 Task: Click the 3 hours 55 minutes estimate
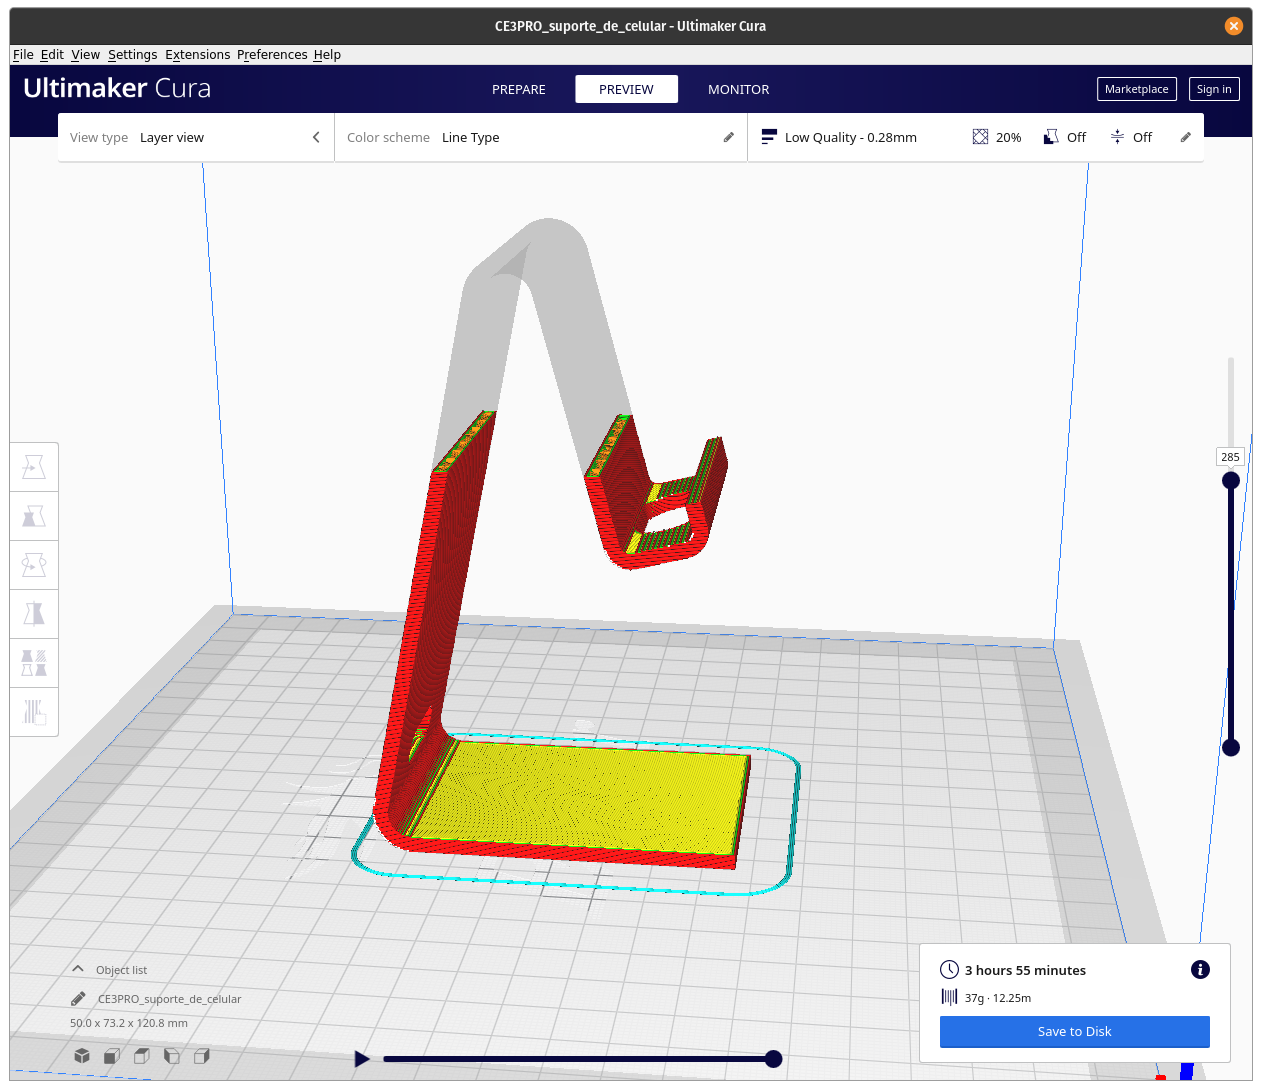[x=1025, y=970]
